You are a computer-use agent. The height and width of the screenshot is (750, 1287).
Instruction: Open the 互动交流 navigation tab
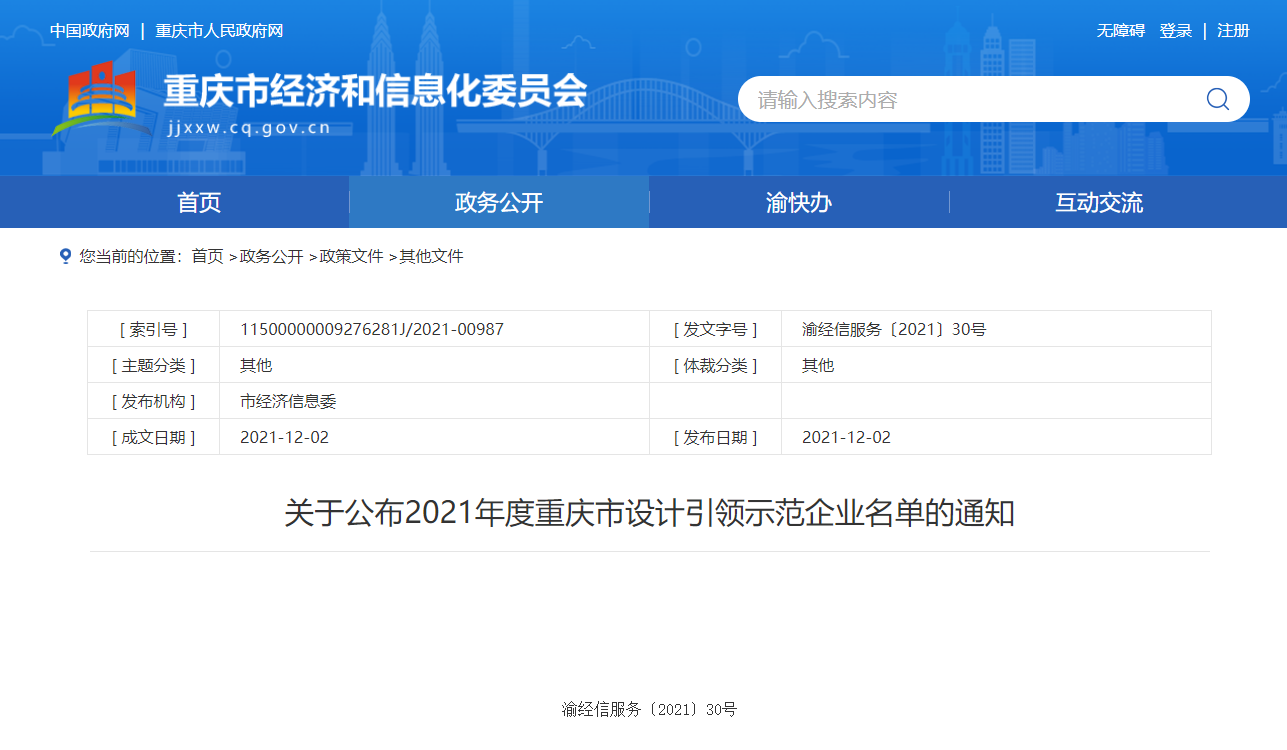[1098, 203]
